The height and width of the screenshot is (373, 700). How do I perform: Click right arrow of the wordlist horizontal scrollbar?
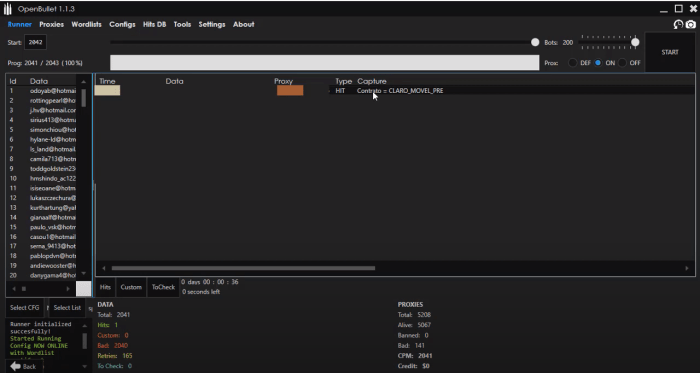tap(68, 289)
